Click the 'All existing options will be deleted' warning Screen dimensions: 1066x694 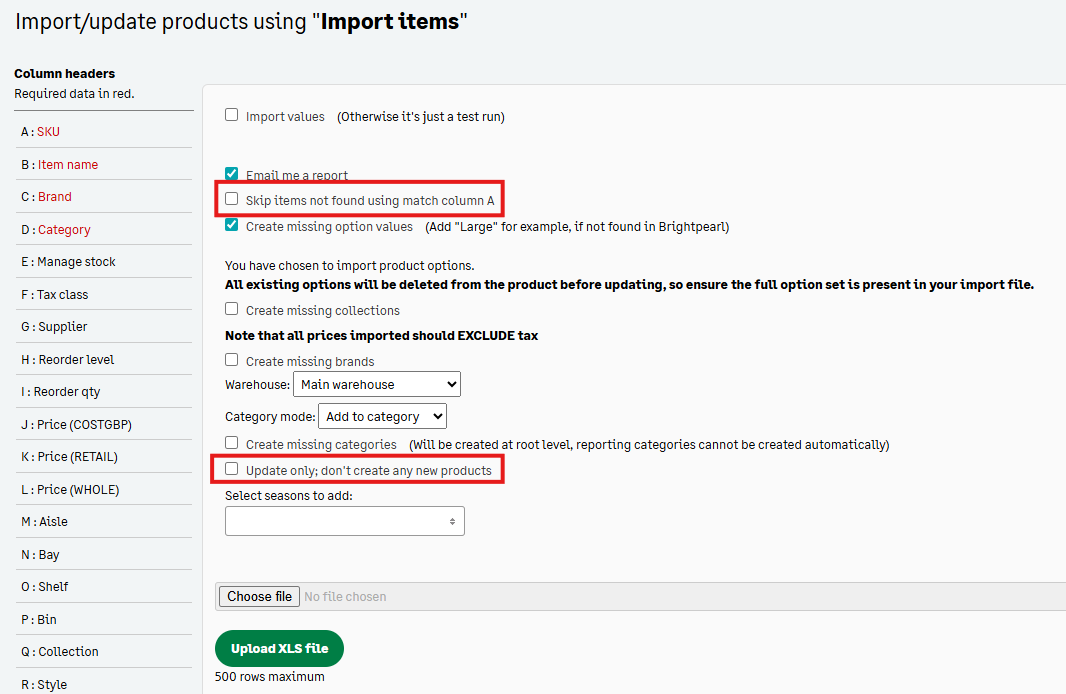pyautogui.click(x=630, y=285)
